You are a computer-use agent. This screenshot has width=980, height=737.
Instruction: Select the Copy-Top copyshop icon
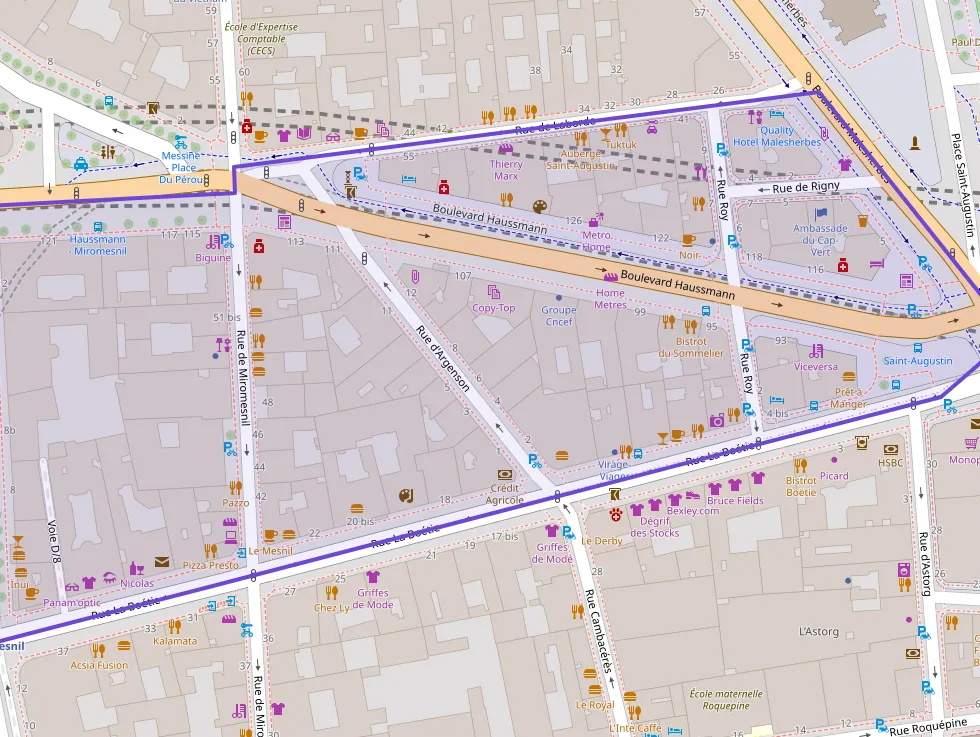(x=493, y=292)
